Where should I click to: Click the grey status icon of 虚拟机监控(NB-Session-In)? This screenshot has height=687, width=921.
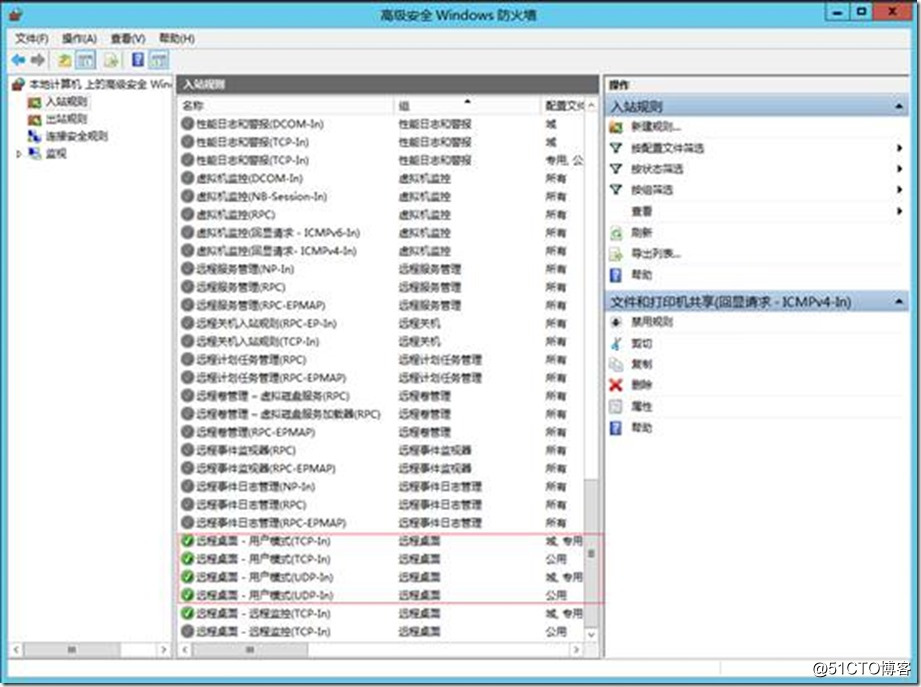[187, 196]
